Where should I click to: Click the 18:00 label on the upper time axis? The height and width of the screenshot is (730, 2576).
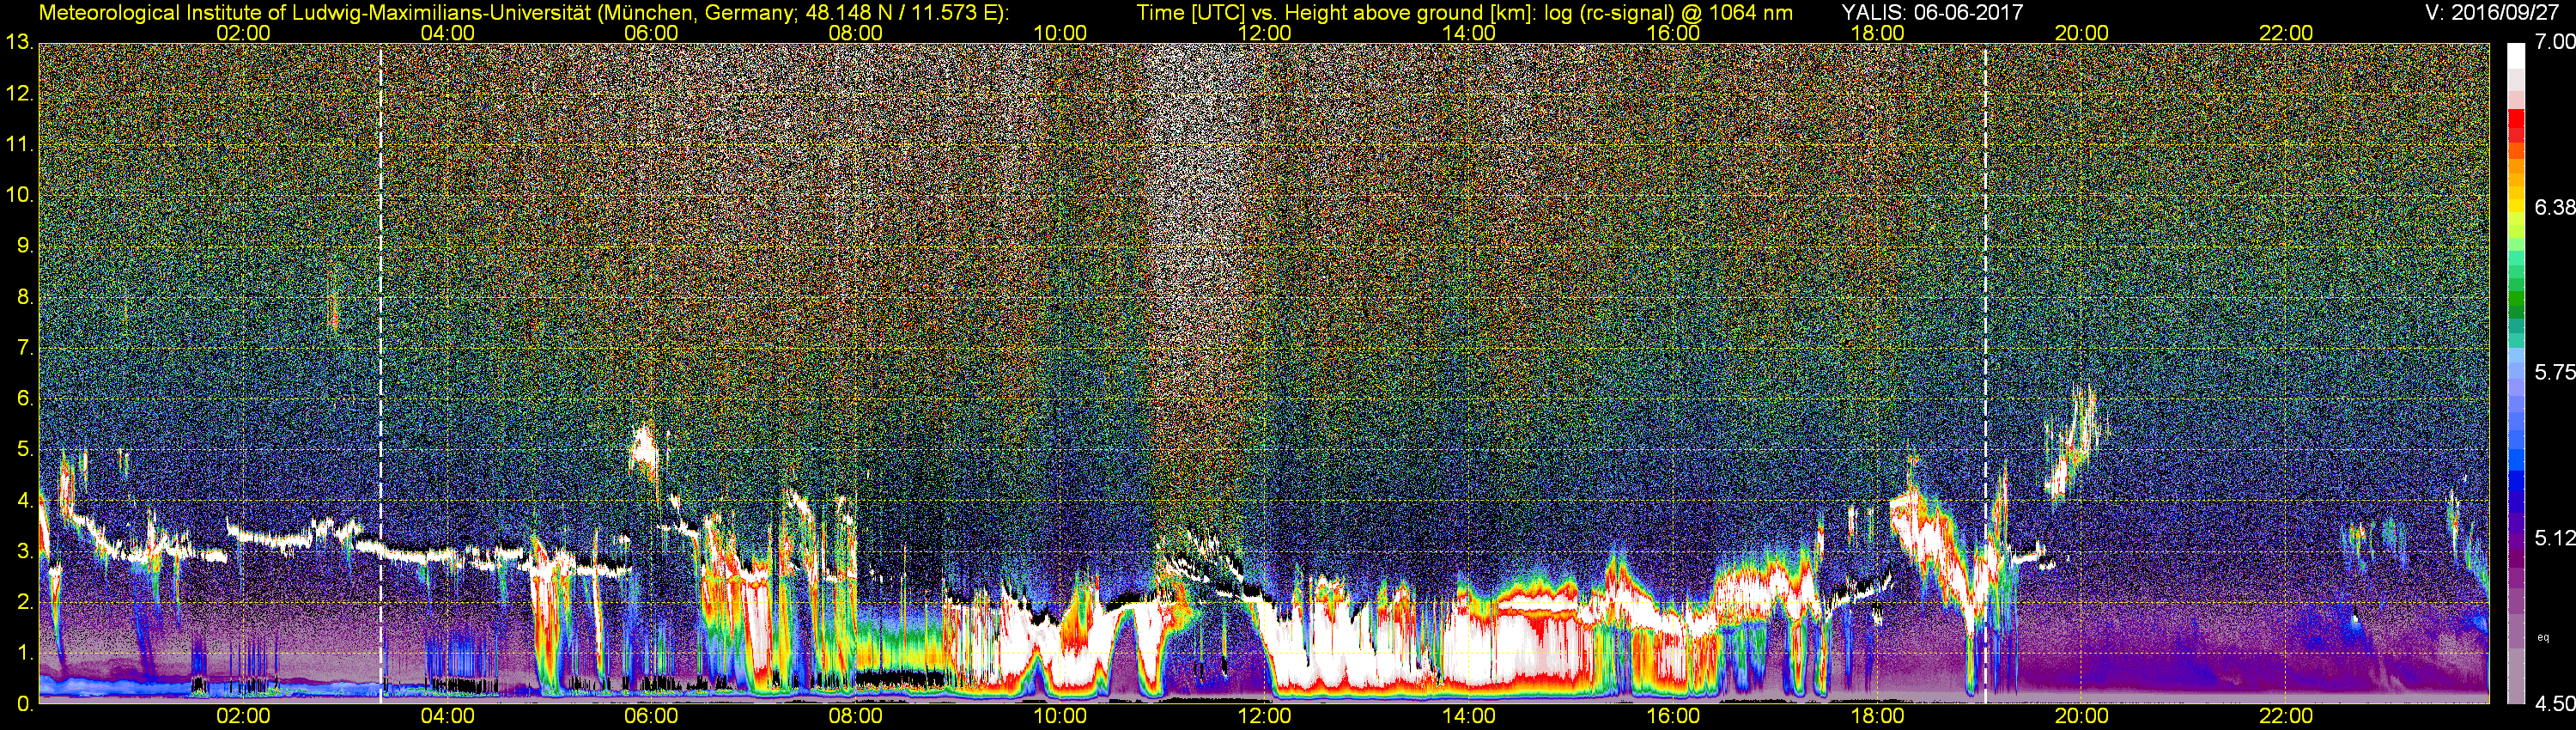click(x=1877, y=34)
